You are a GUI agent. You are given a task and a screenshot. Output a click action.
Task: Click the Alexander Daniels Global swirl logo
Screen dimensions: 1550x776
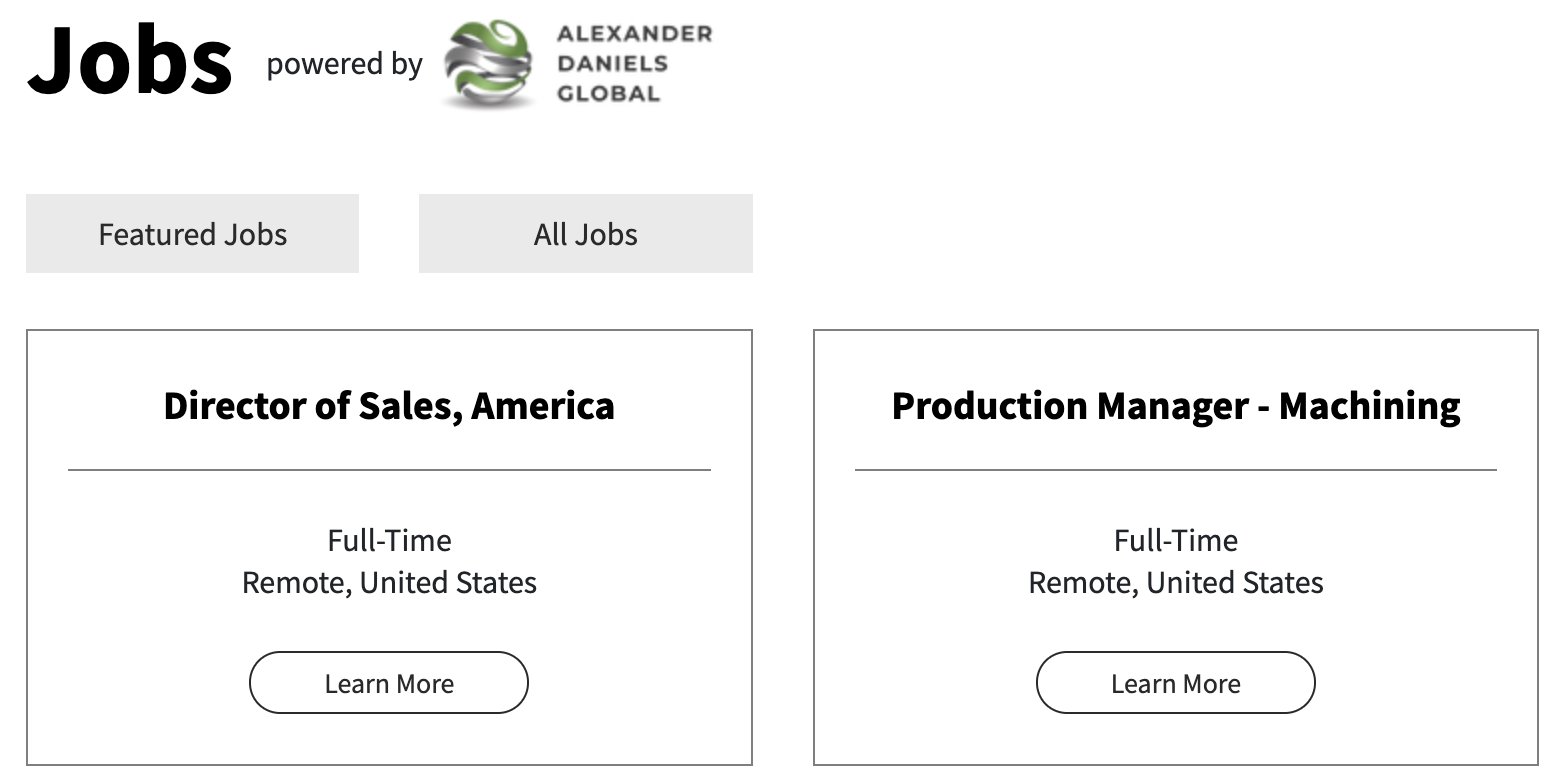coord(486,64)
